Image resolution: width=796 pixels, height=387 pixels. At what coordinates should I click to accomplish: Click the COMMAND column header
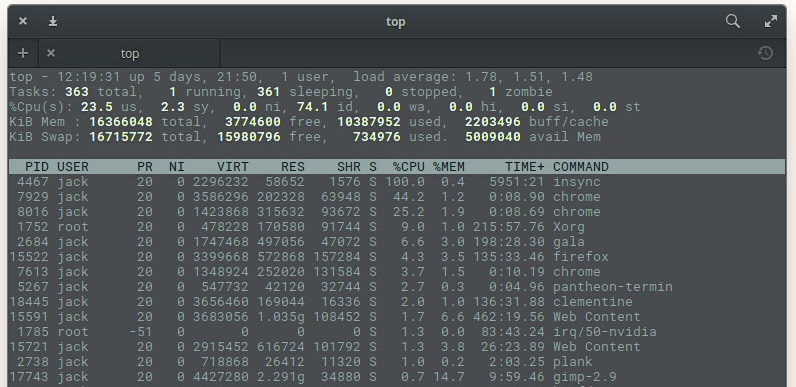click(581, 167)
